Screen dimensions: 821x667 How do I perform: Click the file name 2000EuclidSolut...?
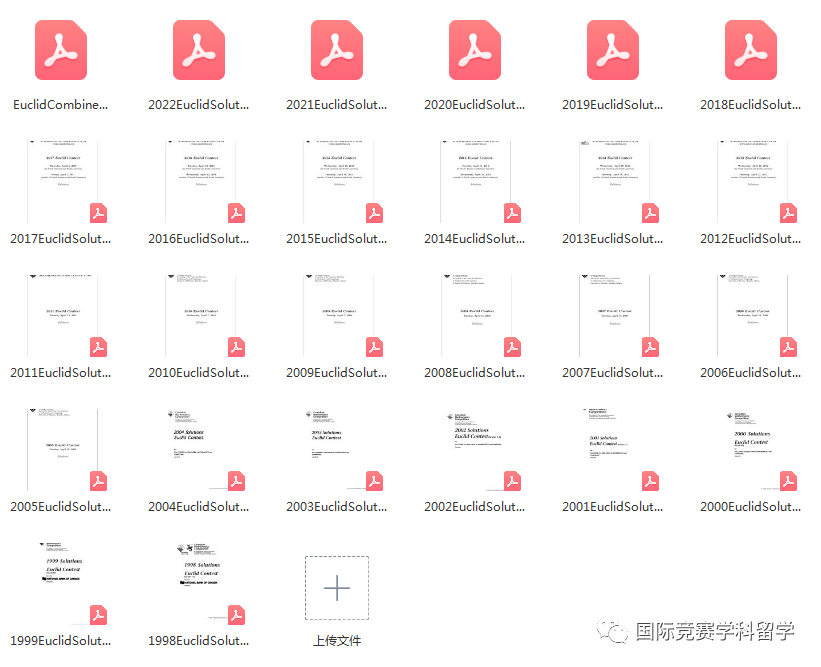pos(751,507)
